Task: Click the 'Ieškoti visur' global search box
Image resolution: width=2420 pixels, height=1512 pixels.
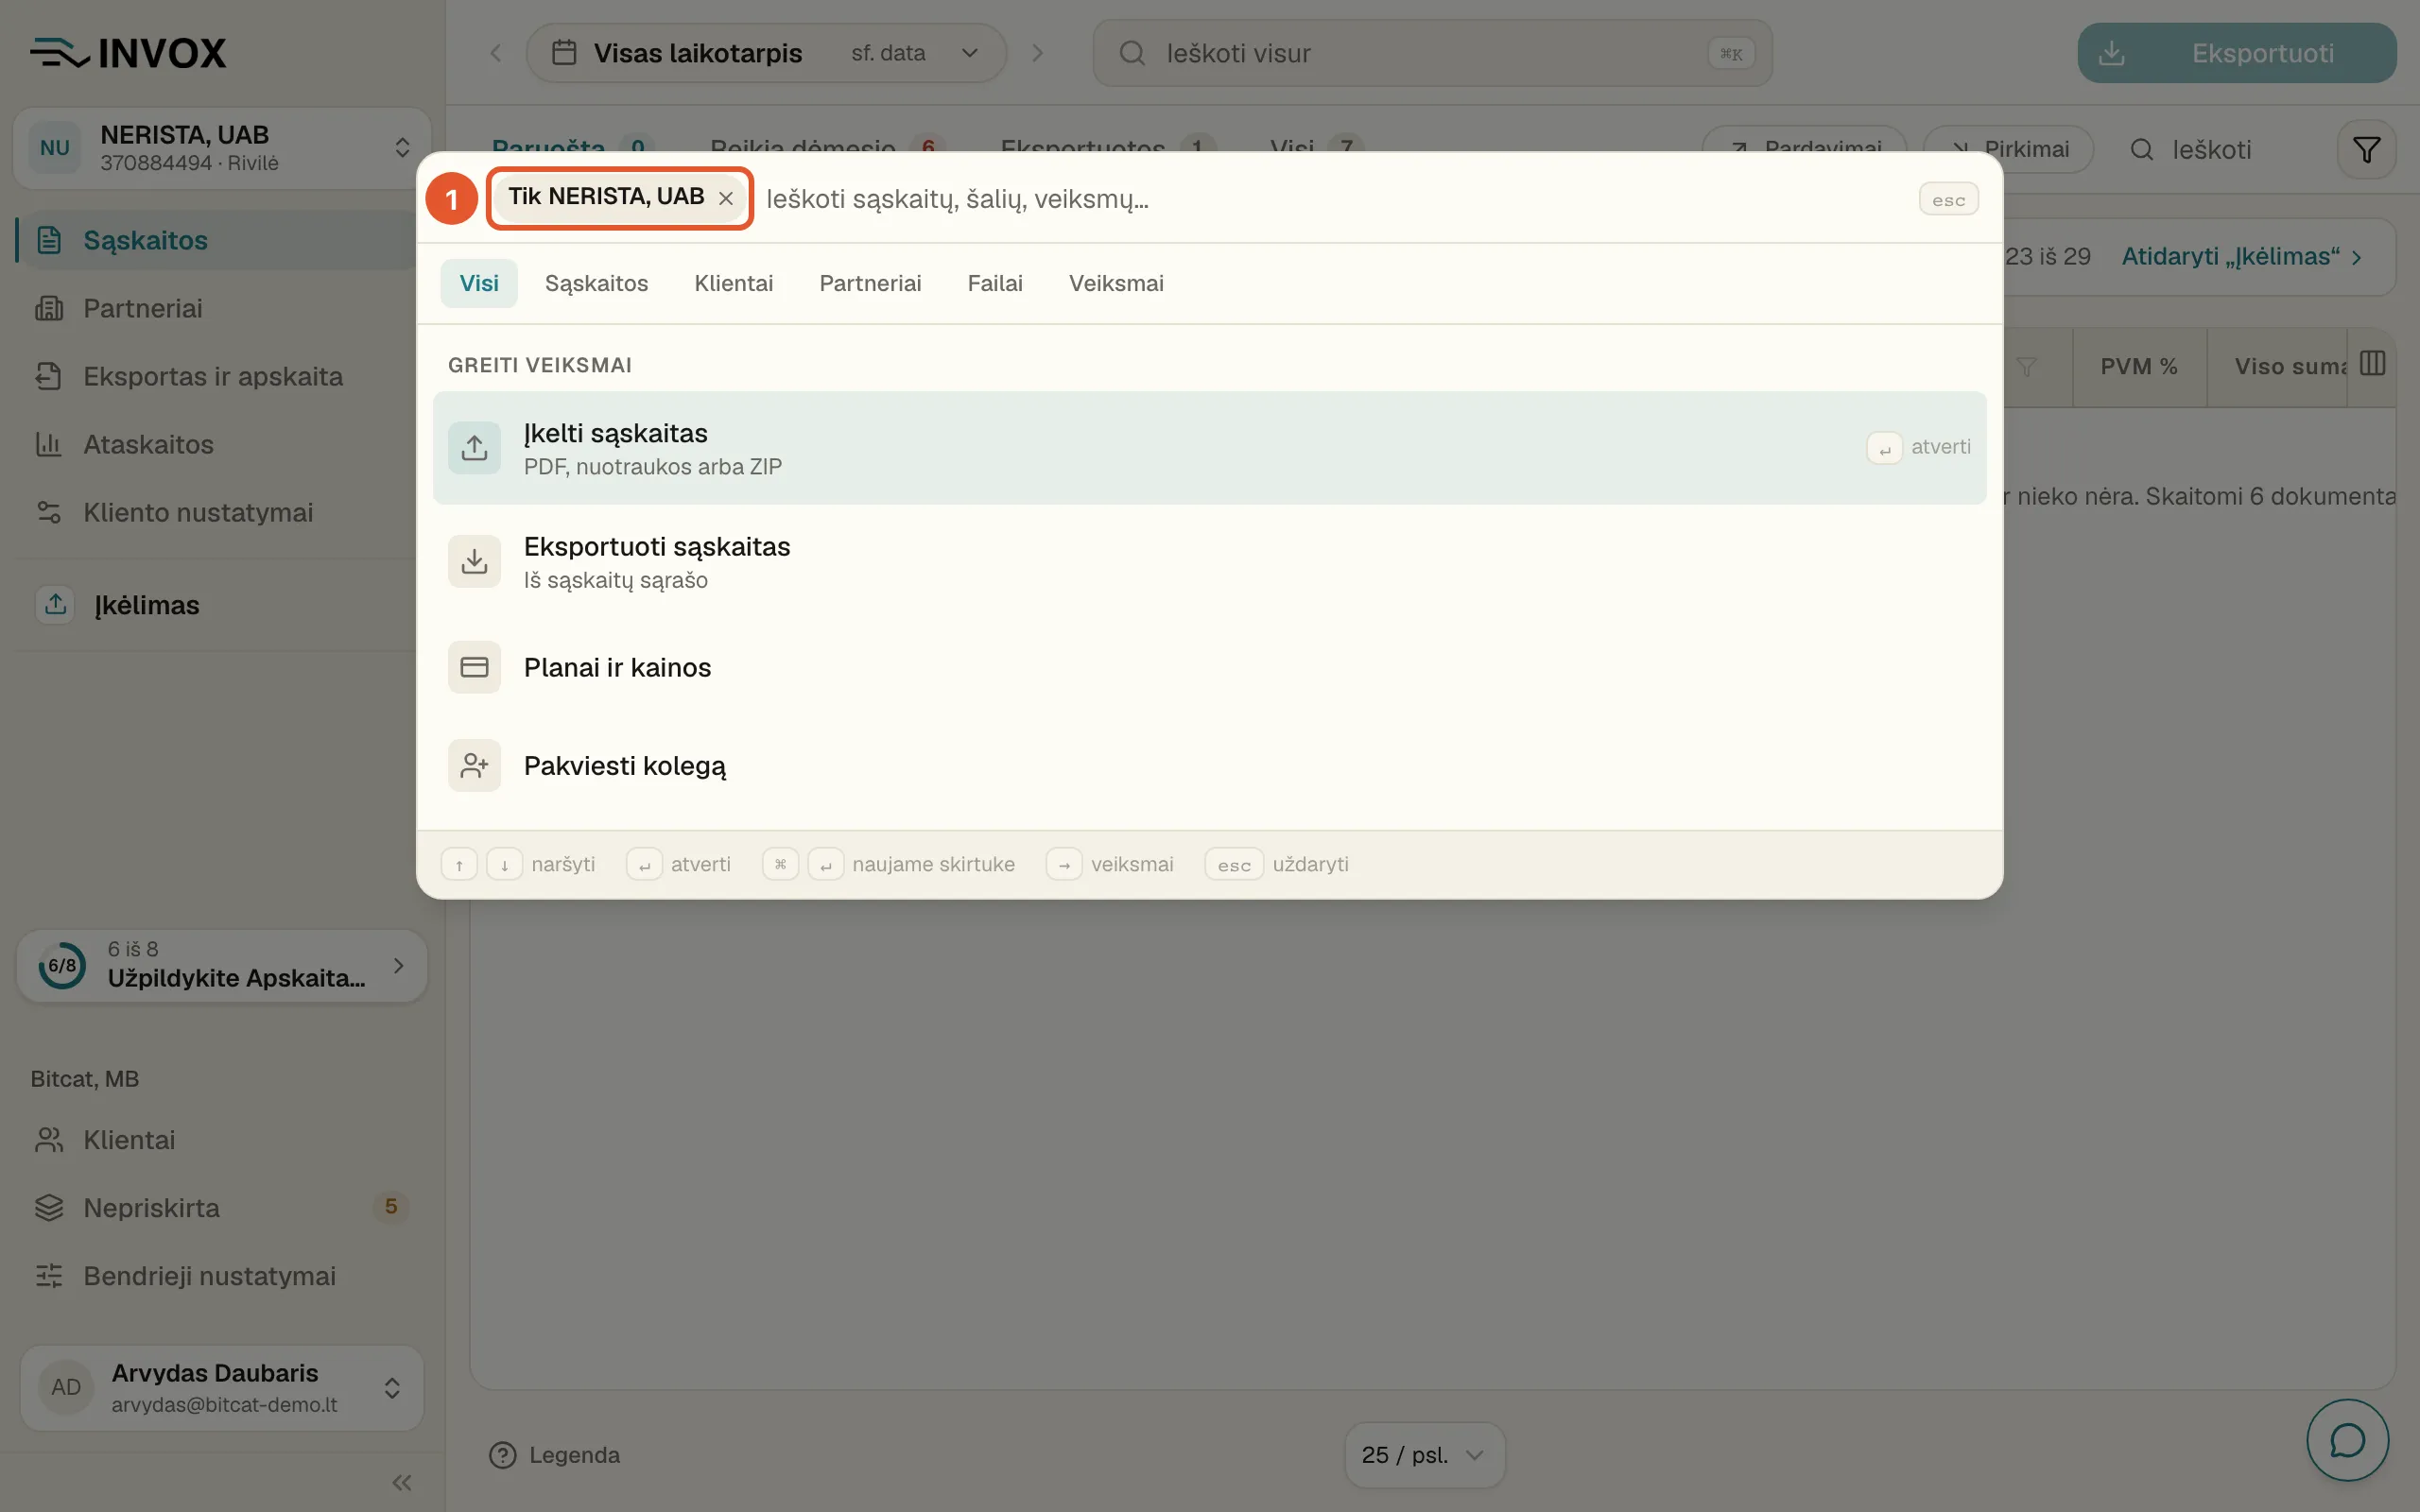Action: pos(1432,53)
